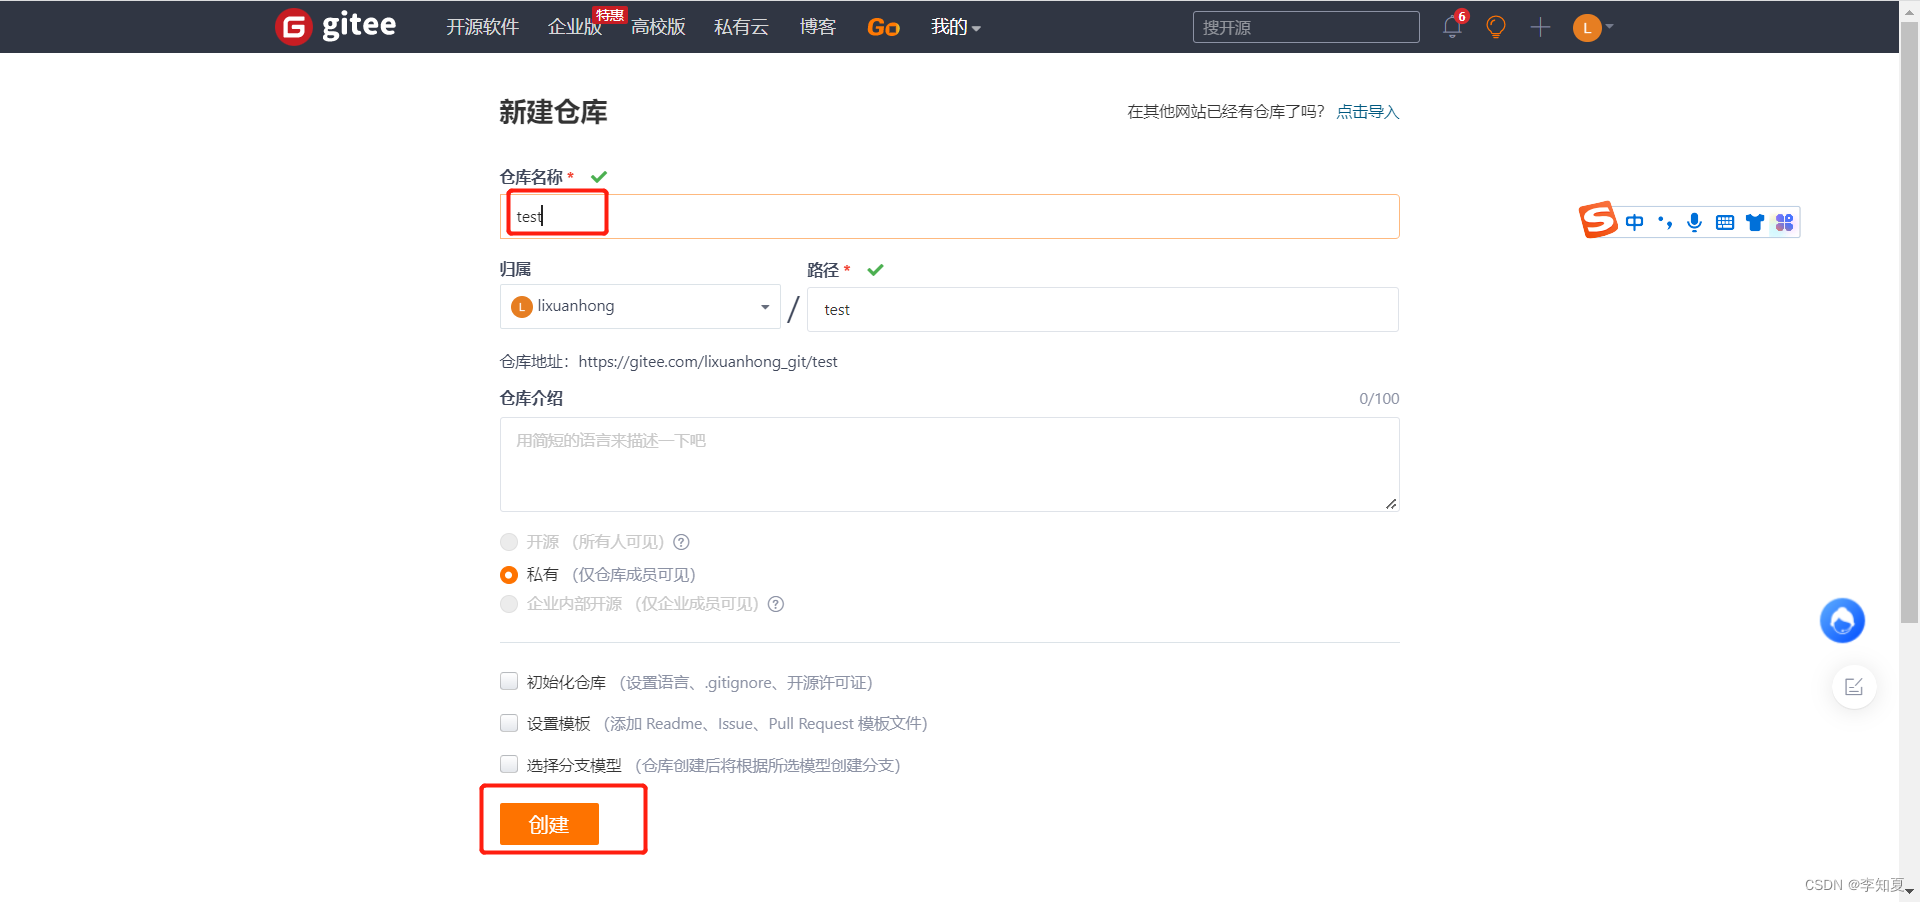The width and height of the screenshot is (1920, 902).
Task: Check the 设置模板 checkbox
Action: pos(509,723)
